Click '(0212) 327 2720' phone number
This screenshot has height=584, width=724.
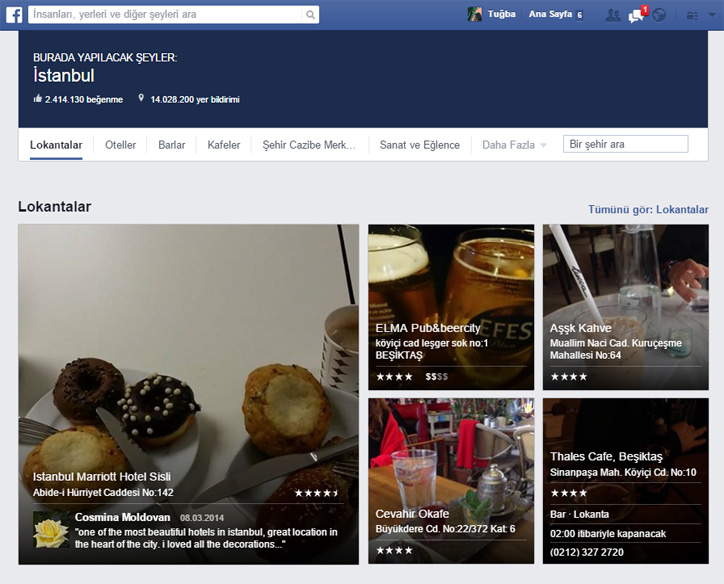(x=586, y=552)
